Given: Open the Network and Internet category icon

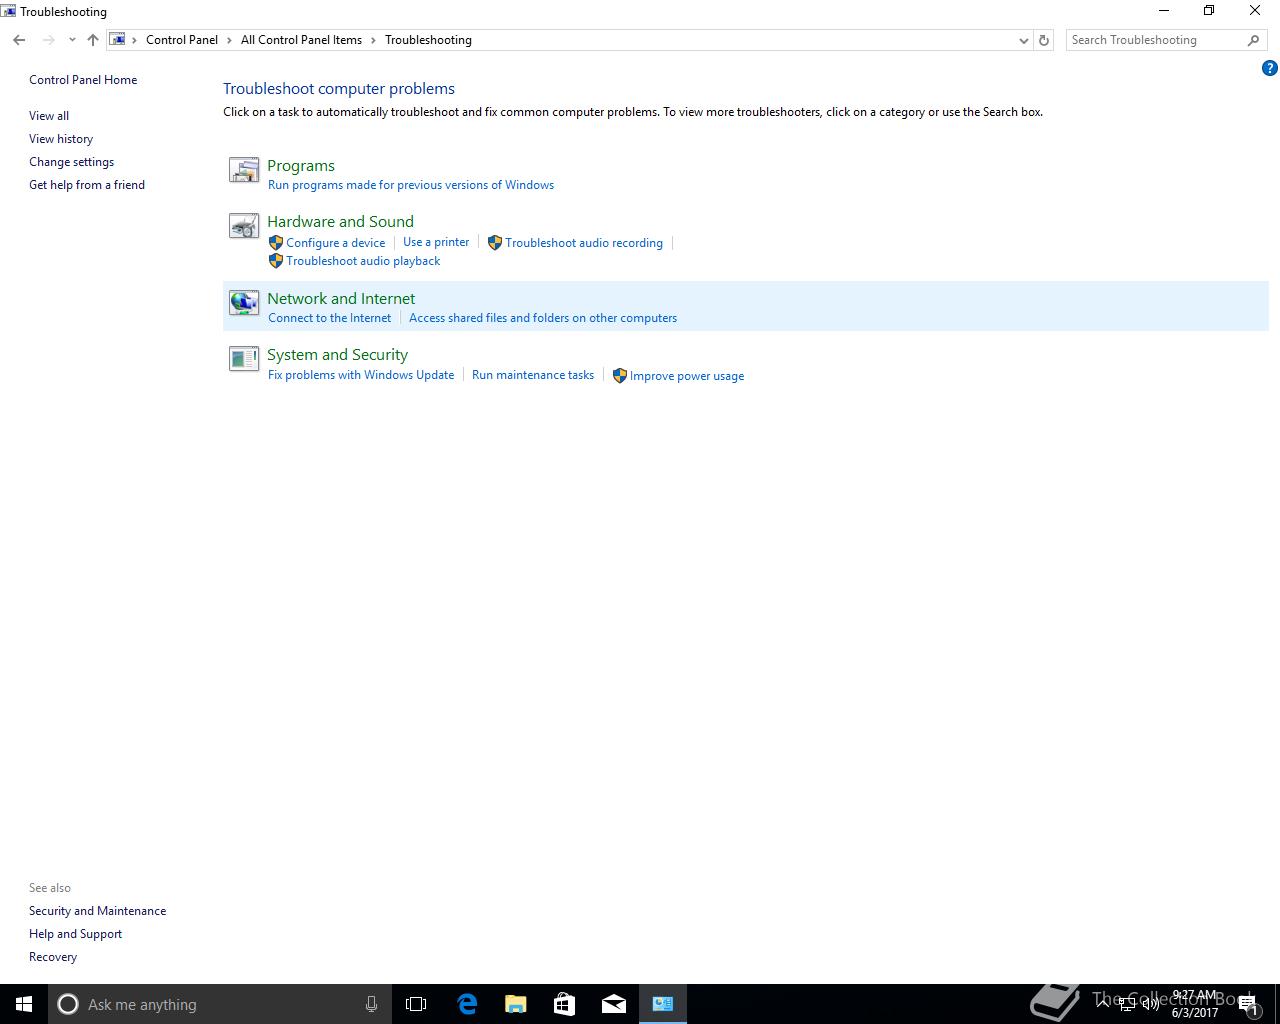Looking at the screenshot, I should [244, 303].
